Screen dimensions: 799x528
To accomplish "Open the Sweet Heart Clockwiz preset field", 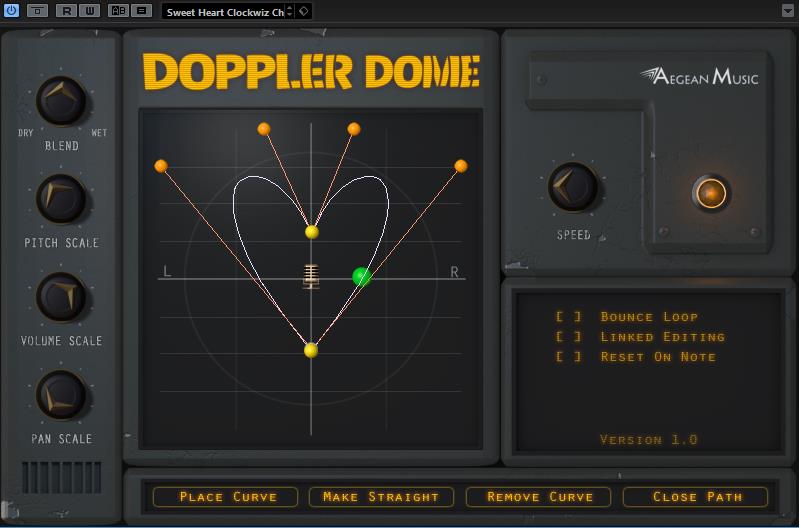I will pos(224,12).
